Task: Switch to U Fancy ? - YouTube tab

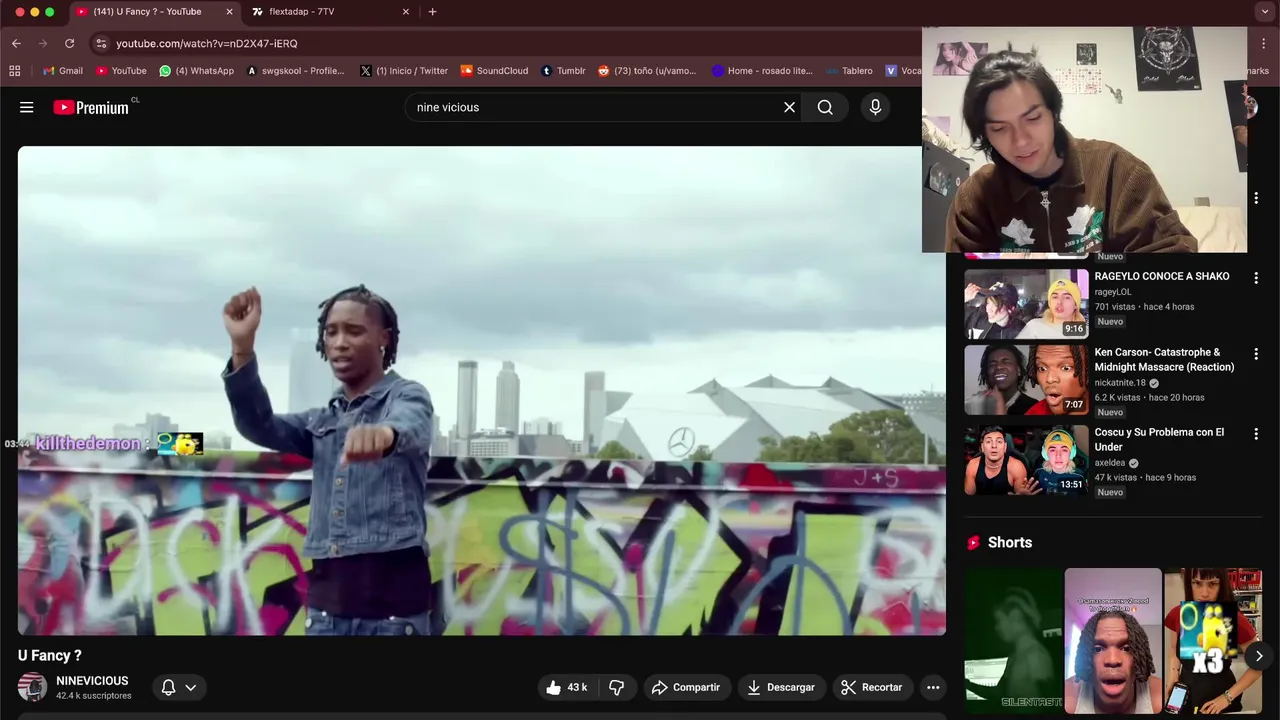Action: [x=147, y=12]
